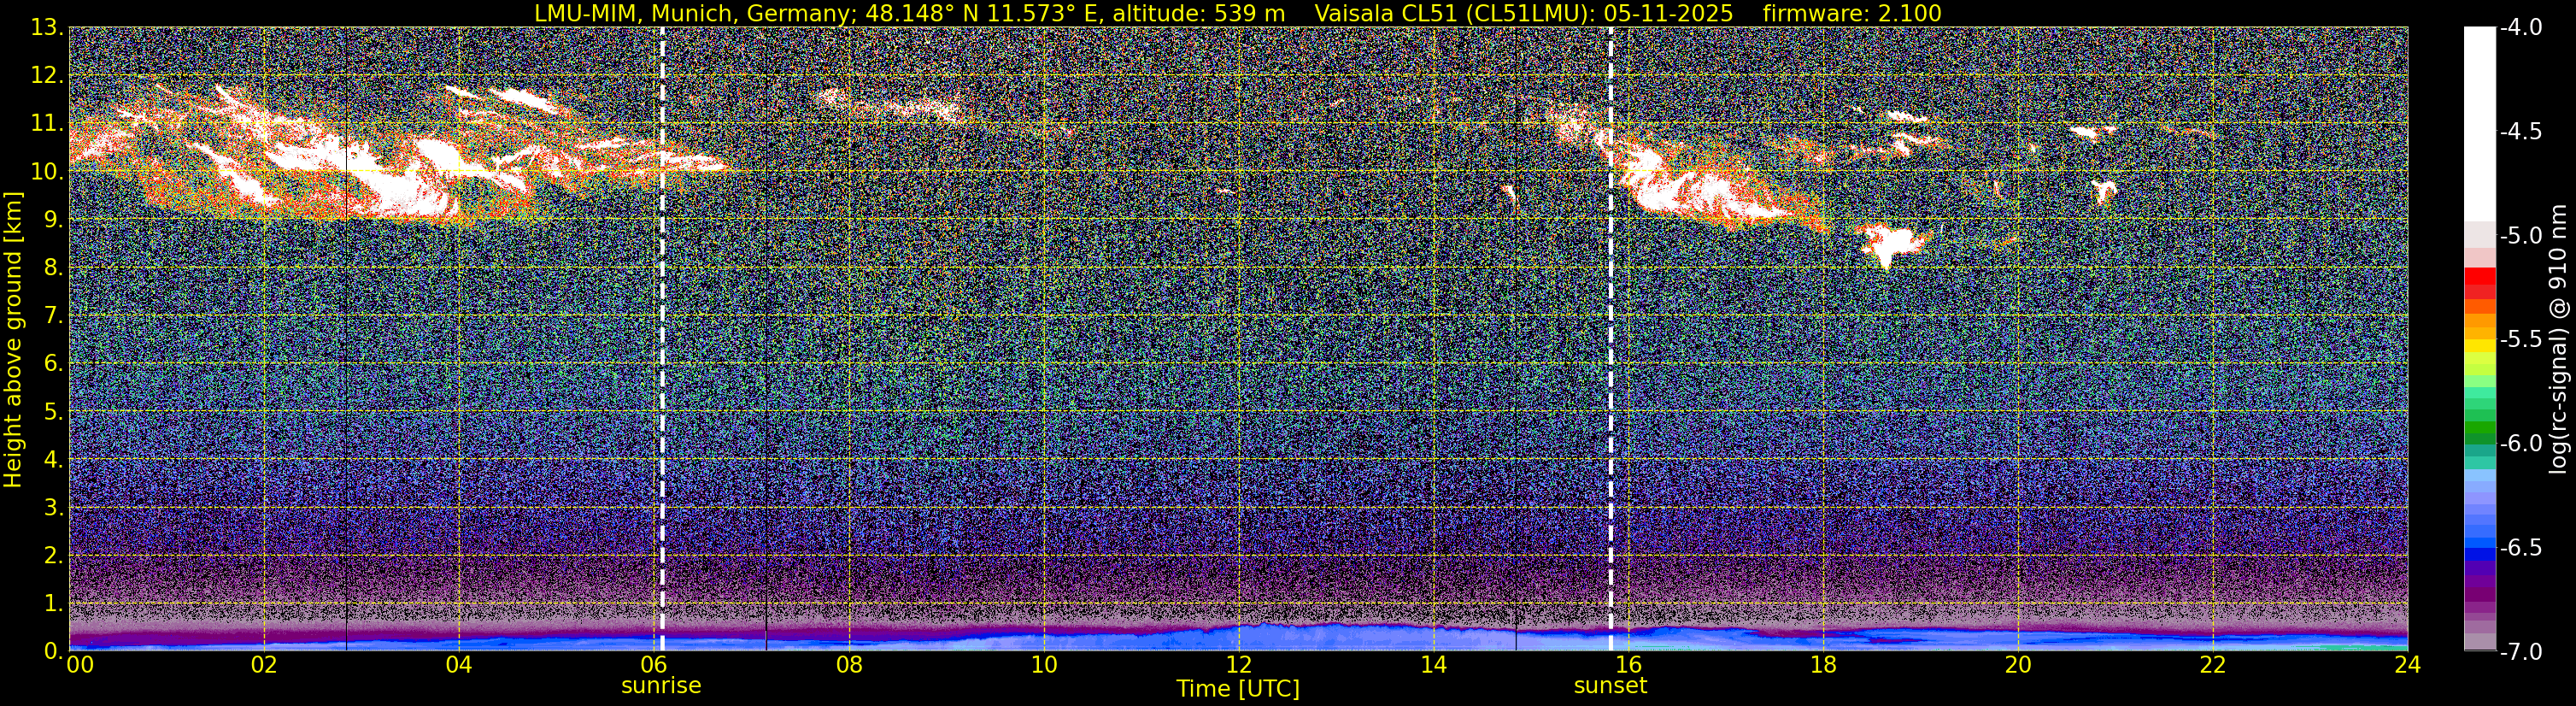Viewport: 2576px width, 706px height.
Task: Click the 12 tick on the time axis
Action: pos(1238,665)
